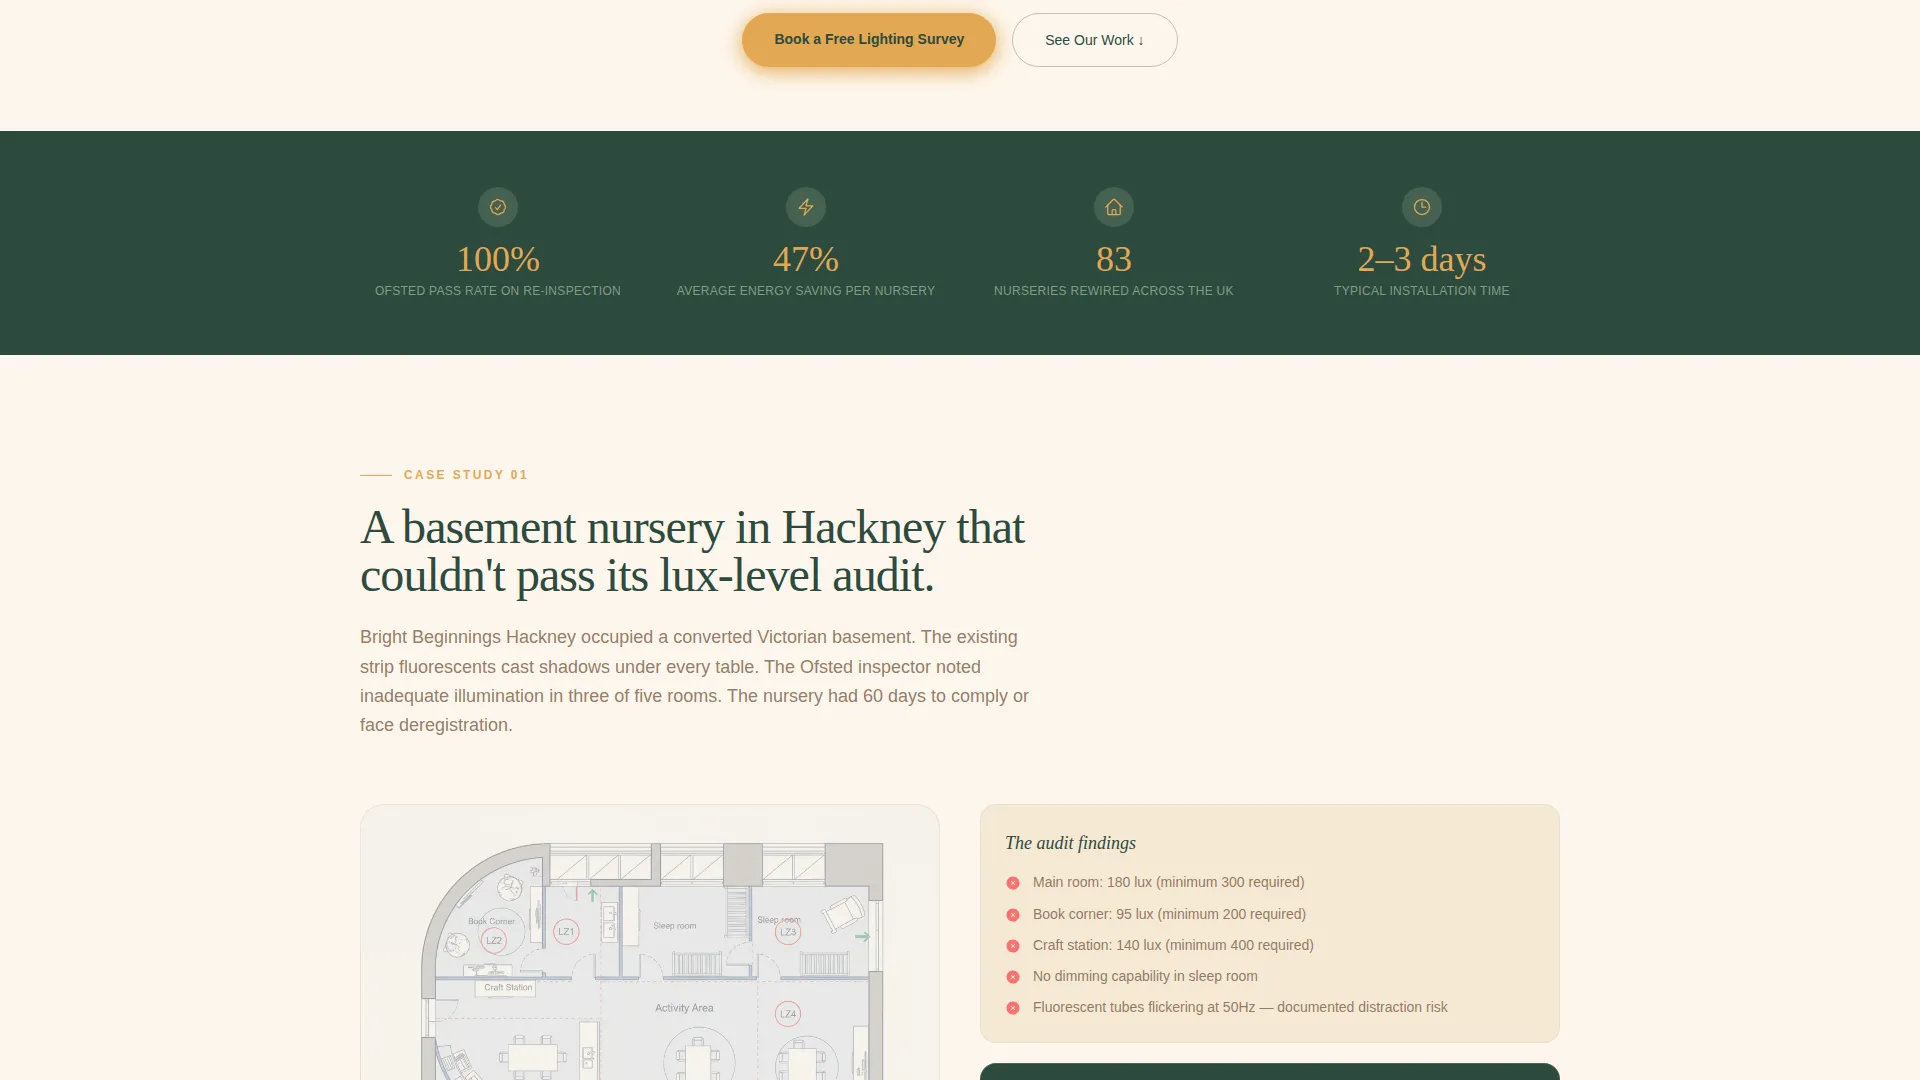Click the clock icon above 2–3 days
This screenshot has height=1080, width=1920.
[x=1422, y=207]
